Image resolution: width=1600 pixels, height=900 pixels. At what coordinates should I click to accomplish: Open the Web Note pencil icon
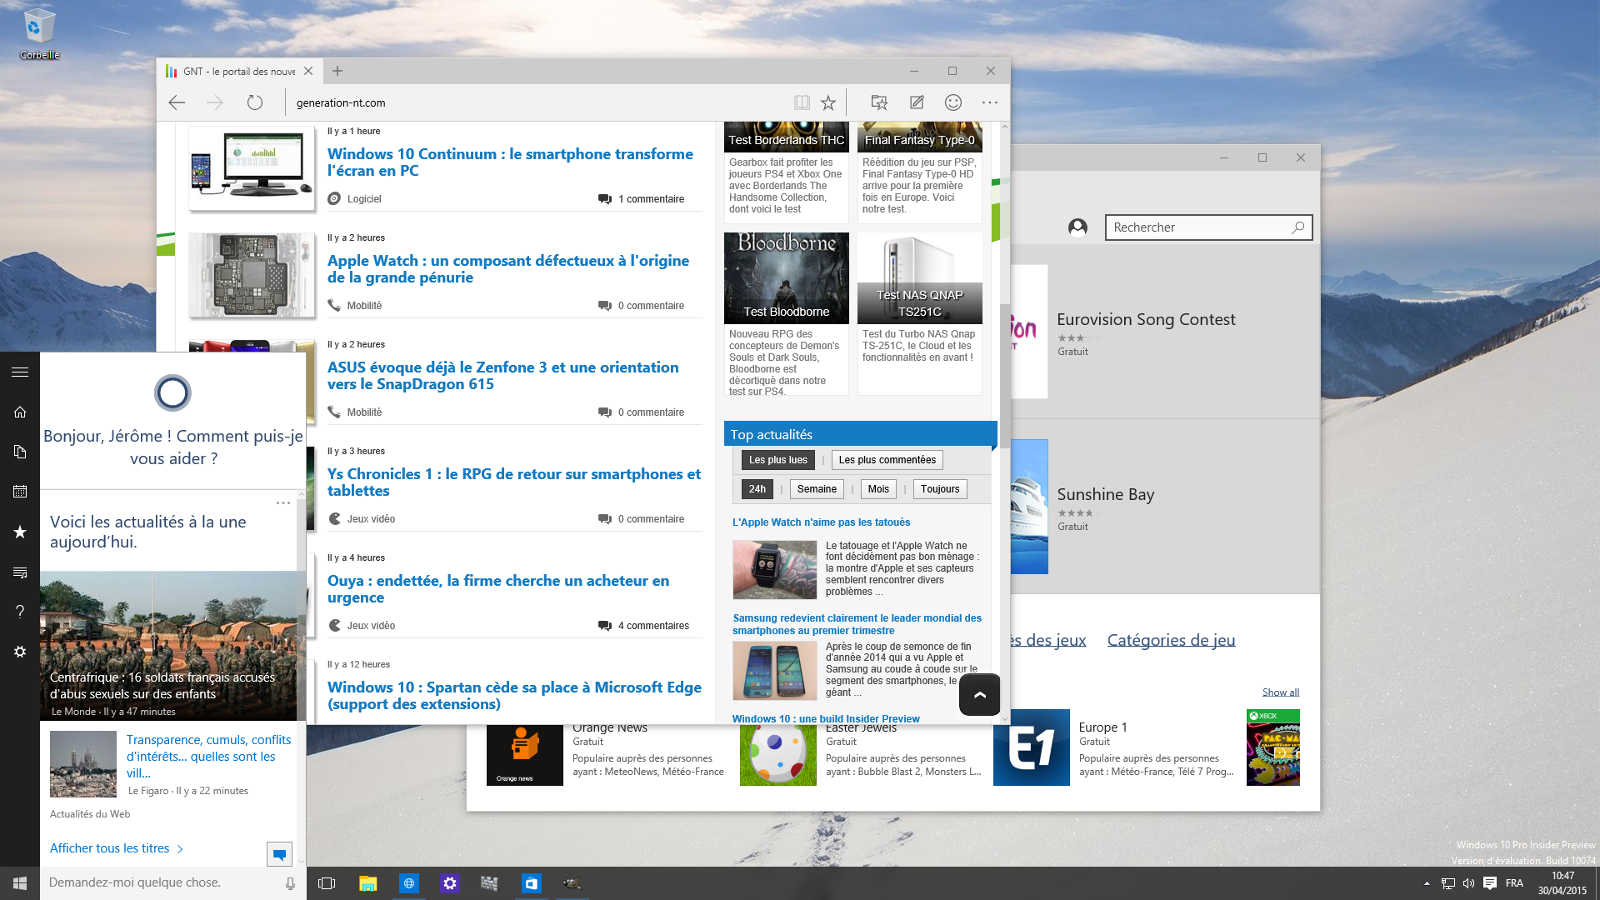pos(916,102)
